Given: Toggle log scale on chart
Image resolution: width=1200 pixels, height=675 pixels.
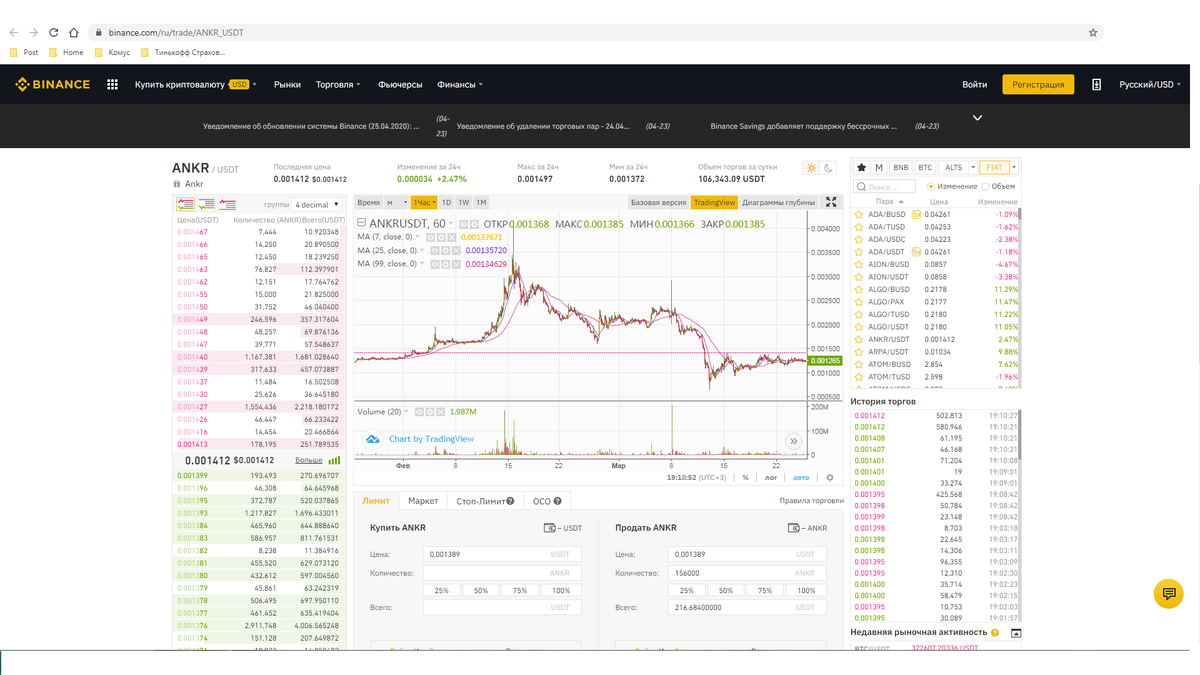Looking at the screenshot, I should coord(772,478).
